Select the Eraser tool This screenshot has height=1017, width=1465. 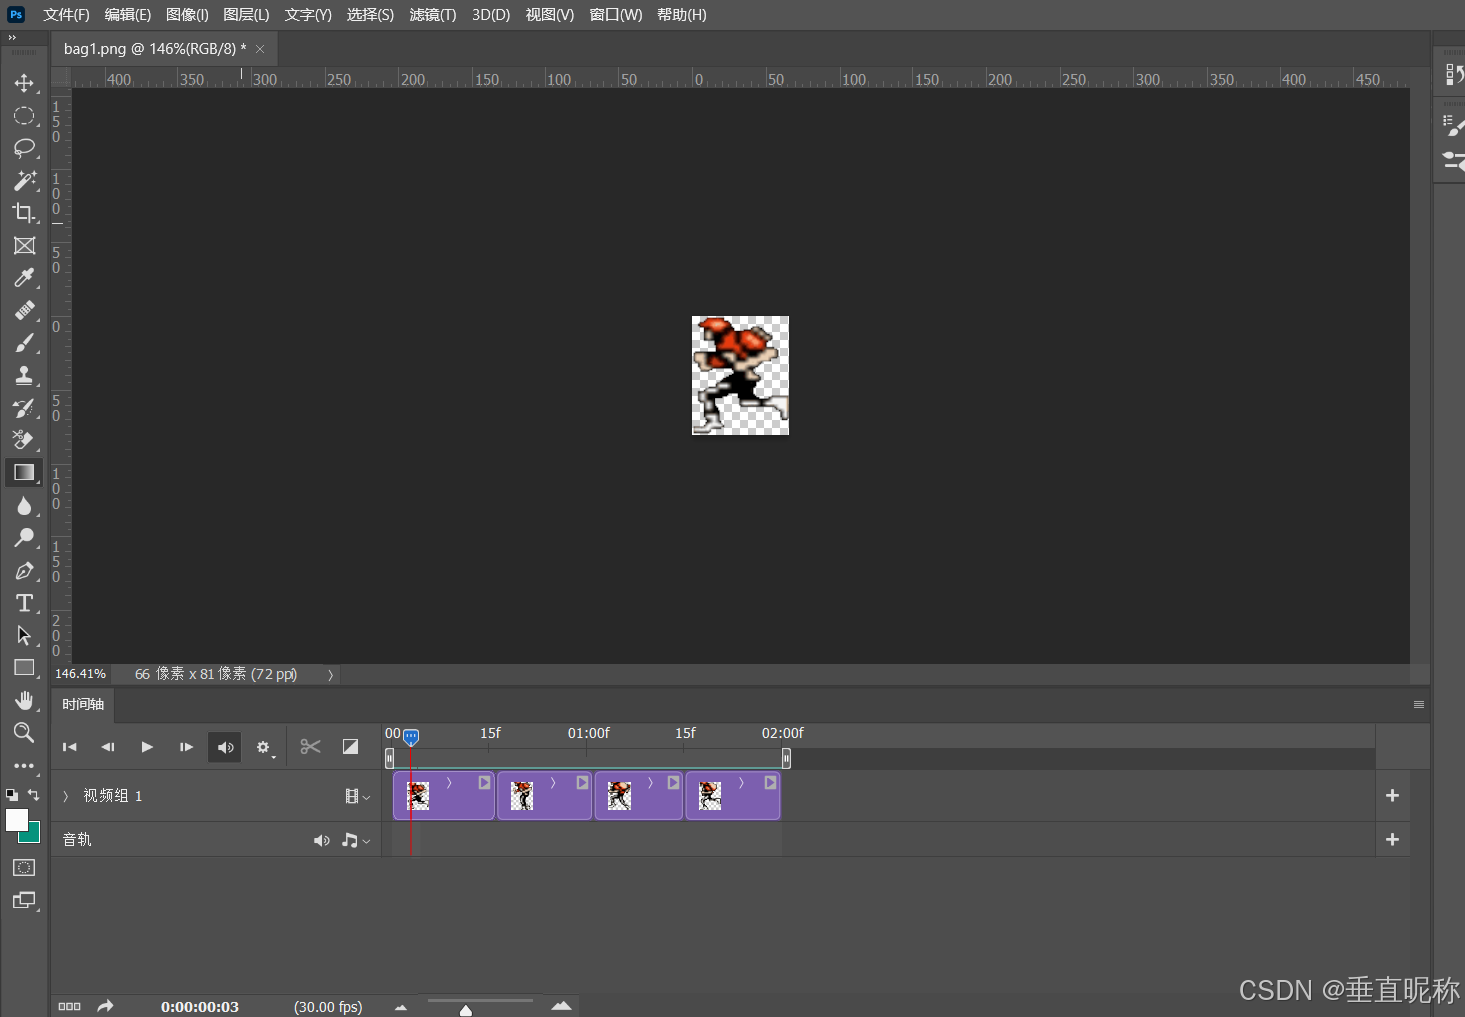click(x=24, y=440)
